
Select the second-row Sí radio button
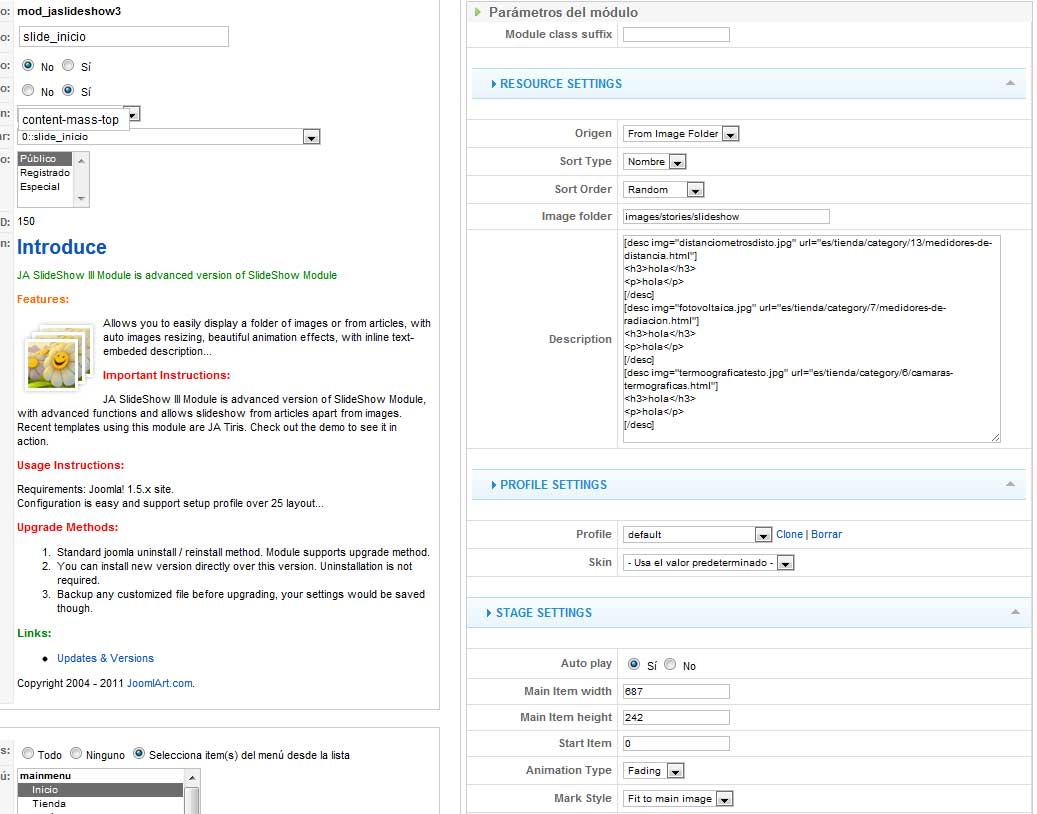[68, 90]
